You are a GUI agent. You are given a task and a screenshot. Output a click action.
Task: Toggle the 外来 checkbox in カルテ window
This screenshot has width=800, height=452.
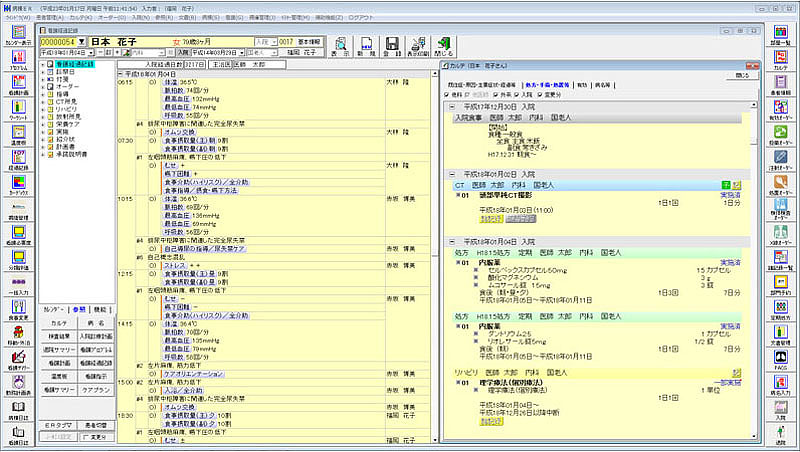coord(494,95)
